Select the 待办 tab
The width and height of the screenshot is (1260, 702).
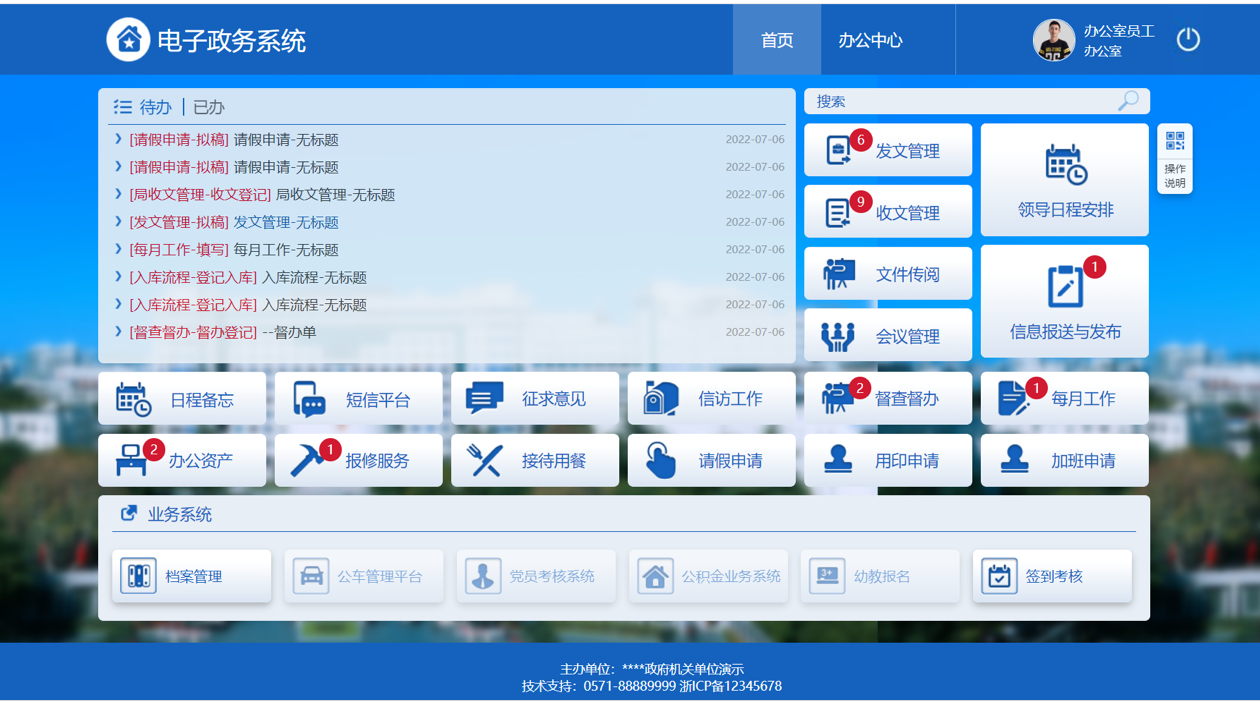(155, 107)
